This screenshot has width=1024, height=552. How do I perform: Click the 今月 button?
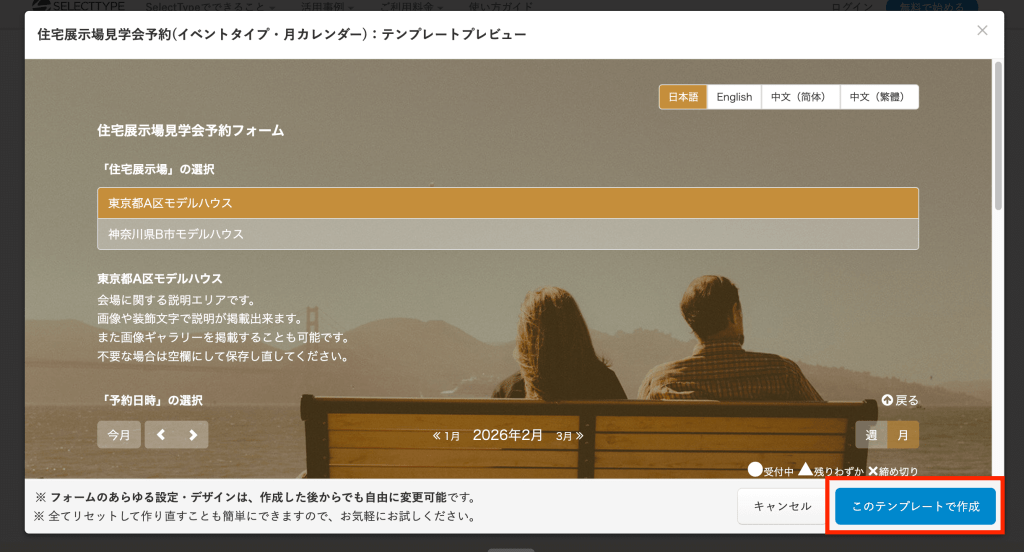pos(119,435)
